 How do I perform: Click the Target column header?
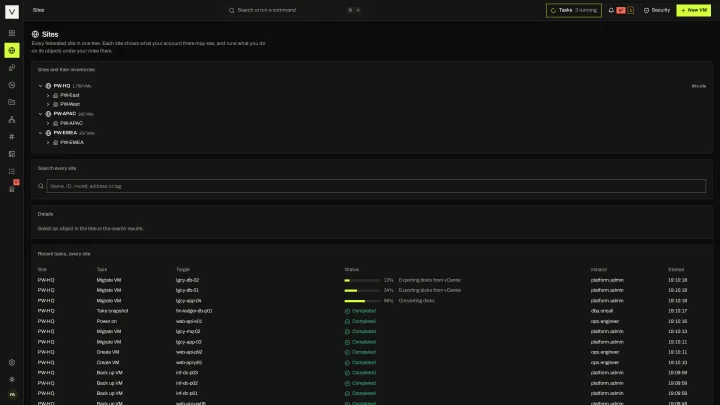coord(183,270)
